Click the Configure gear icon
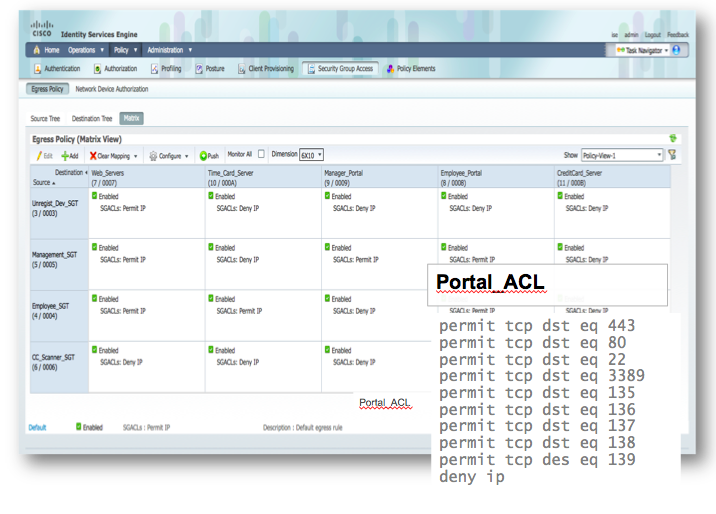This screenshot has height=514, width=716. [x=153, y=156]
